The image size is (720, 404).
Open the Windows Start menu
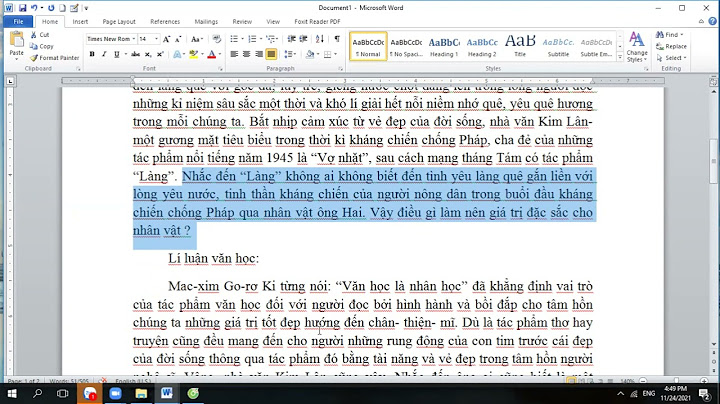click(x=12, y=393)
